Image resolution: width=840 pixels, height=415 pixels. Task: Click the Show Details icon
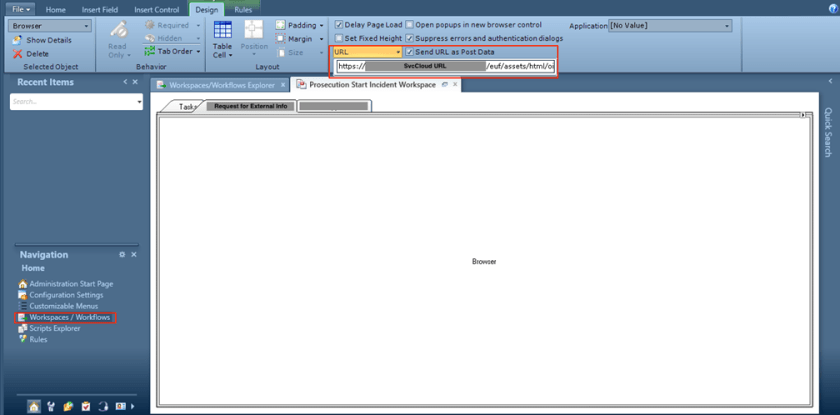(x=17, y=40)
